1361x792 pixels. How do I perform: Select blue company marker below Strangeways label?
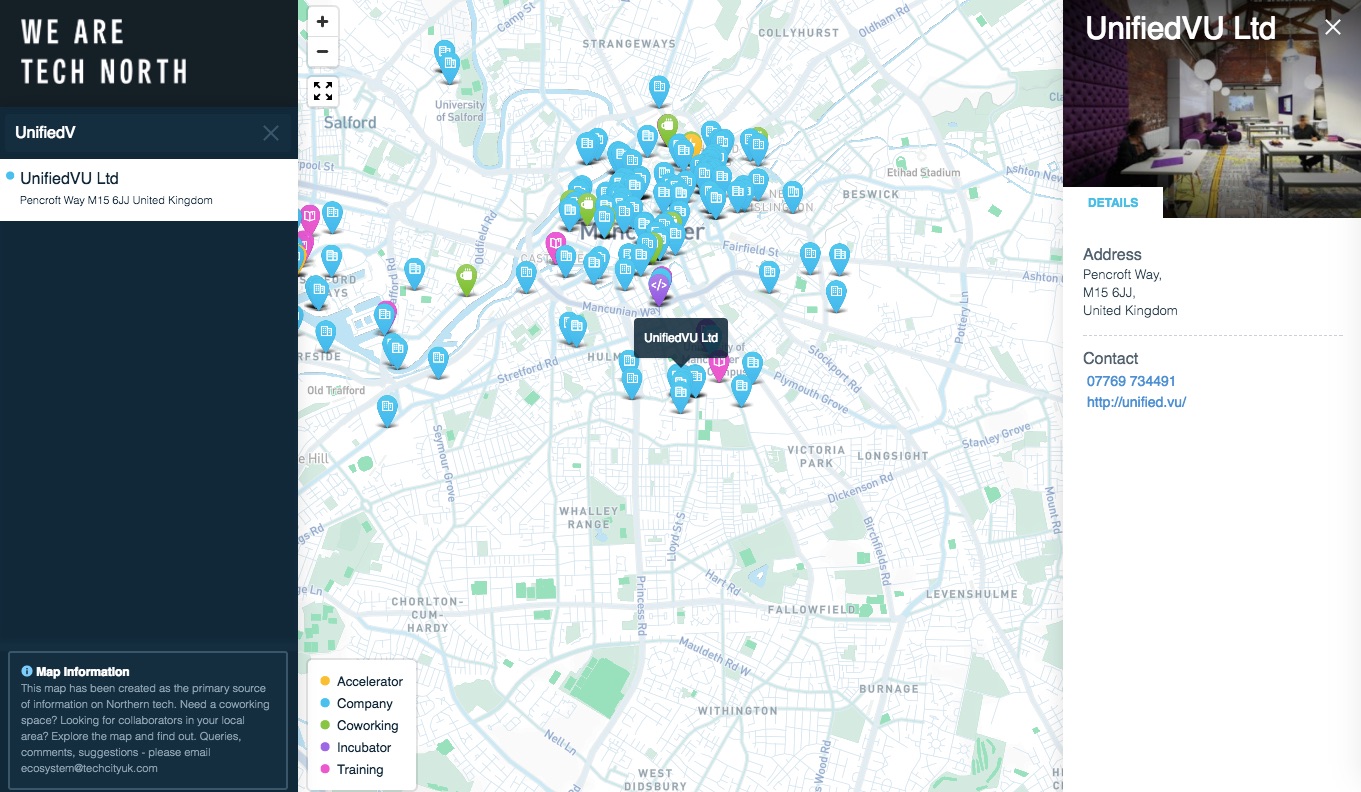click(658, 90)
